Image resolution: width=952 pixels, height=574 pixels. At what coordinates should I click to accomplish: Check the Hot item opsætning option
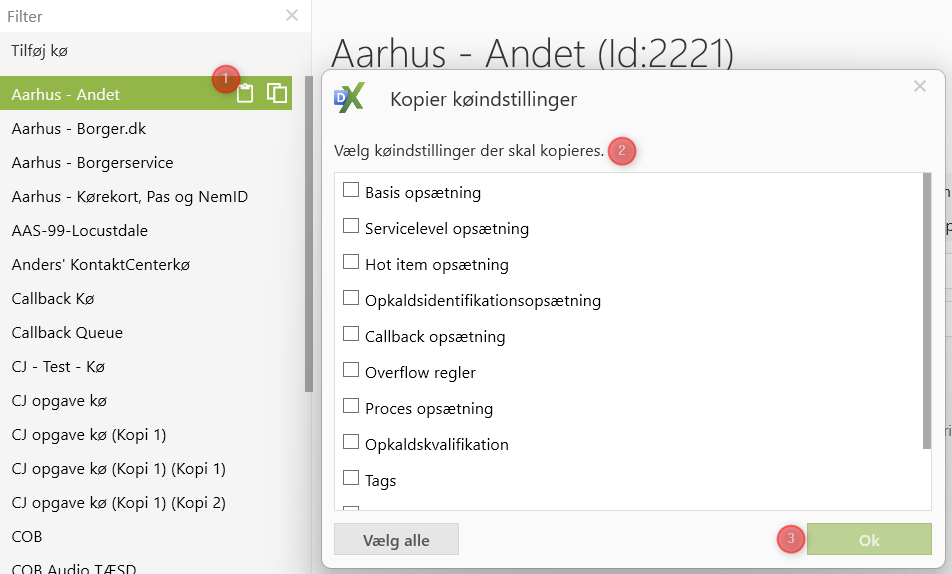(351, 263)
